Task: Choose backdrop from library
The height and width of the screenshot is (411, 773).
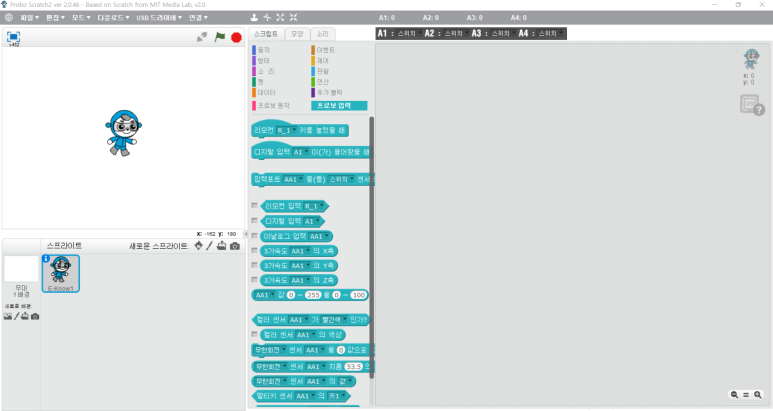Action: pos(8,316)
